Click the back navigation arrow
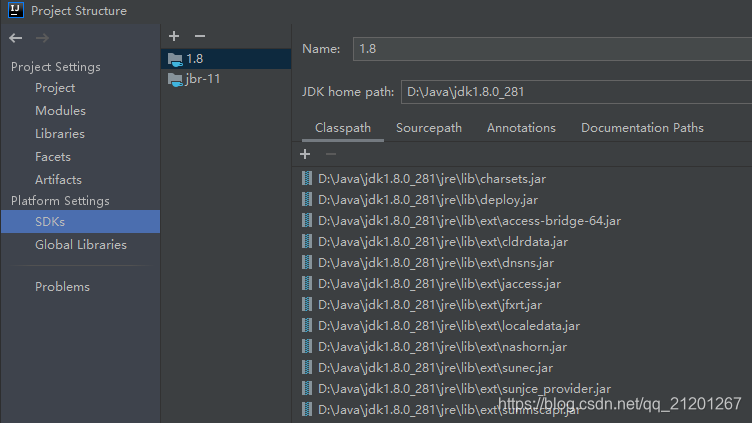This screenshot has width=752, height=423. tap(16, 38)
